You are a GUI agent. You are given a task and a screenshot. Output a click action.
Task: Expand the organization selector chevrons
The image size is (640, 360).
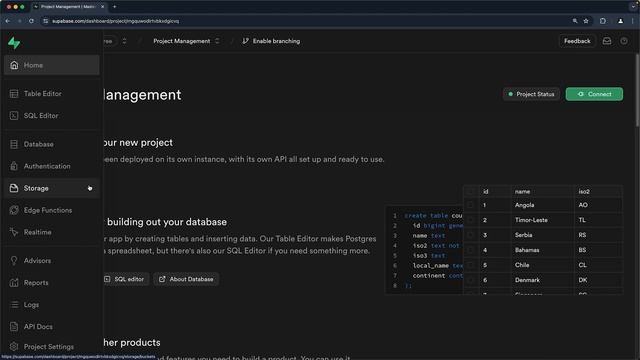(x=124, y=41)
